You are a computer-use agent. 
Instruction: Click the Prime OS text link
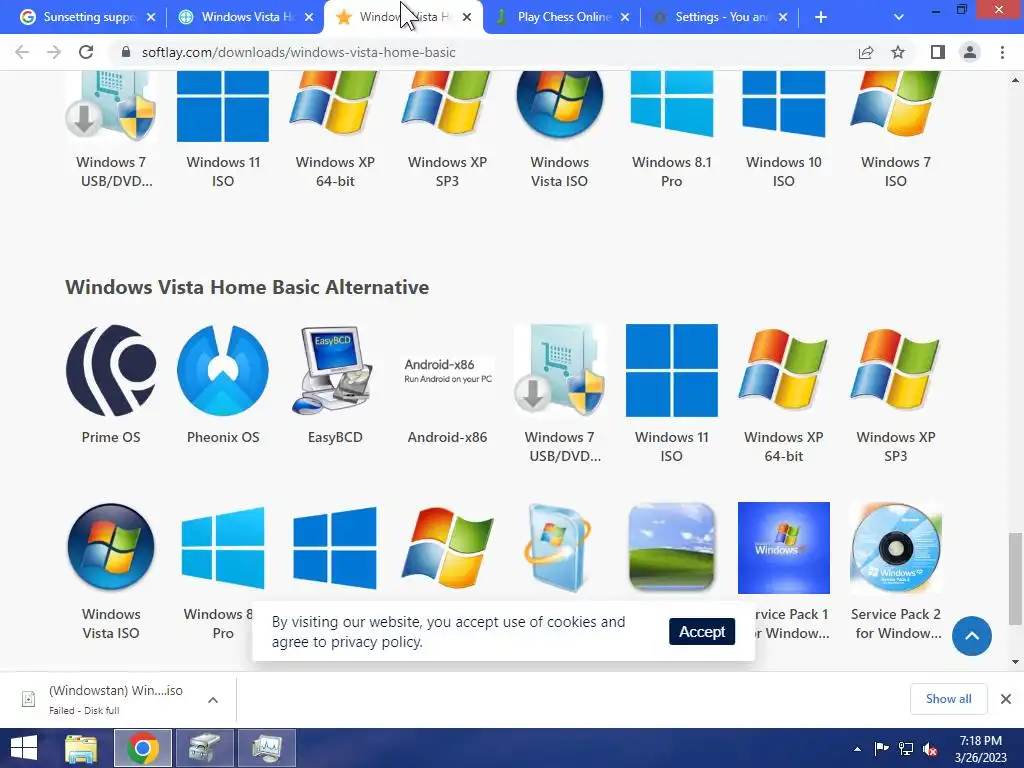tap(111, 437)
